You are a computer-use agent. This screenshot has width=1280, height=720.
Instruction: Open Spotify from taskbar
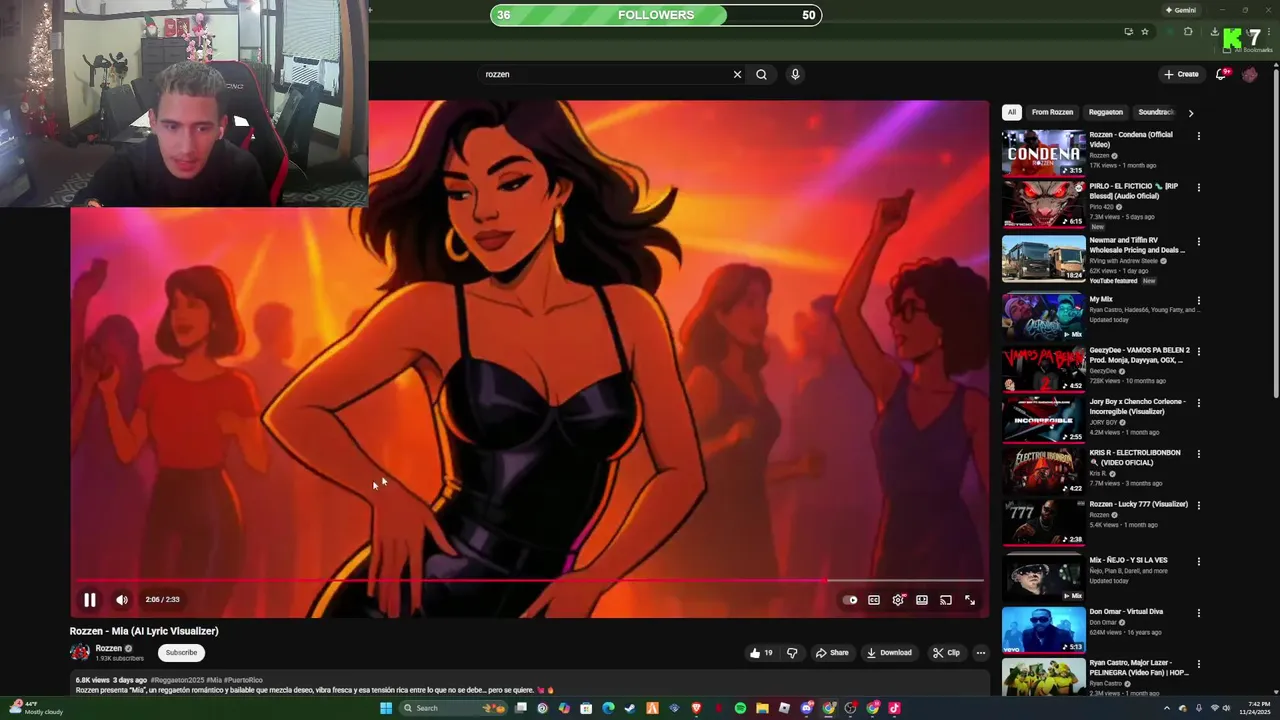click(x=740, y=708)
